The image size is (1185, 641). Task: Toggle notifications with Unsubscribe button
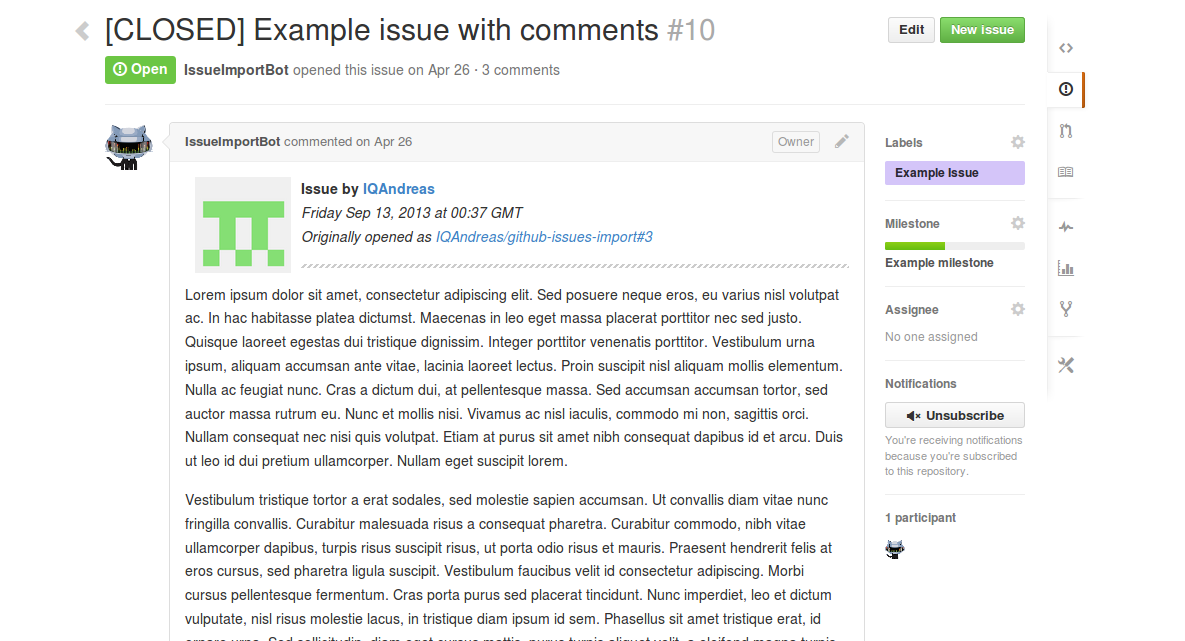(955, 415)
